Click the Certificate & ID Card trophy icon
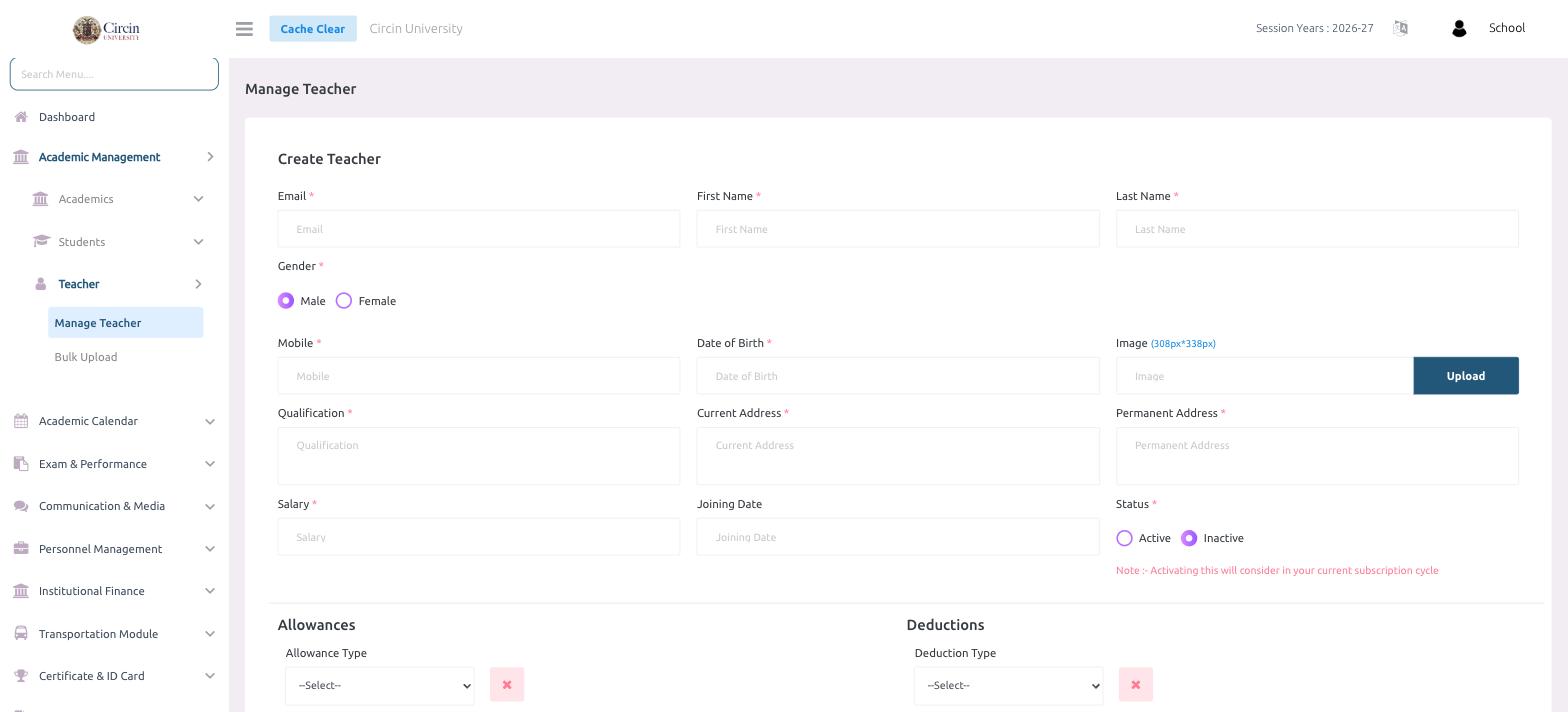This screenshot has height=712, width=1568. [21, 676]
